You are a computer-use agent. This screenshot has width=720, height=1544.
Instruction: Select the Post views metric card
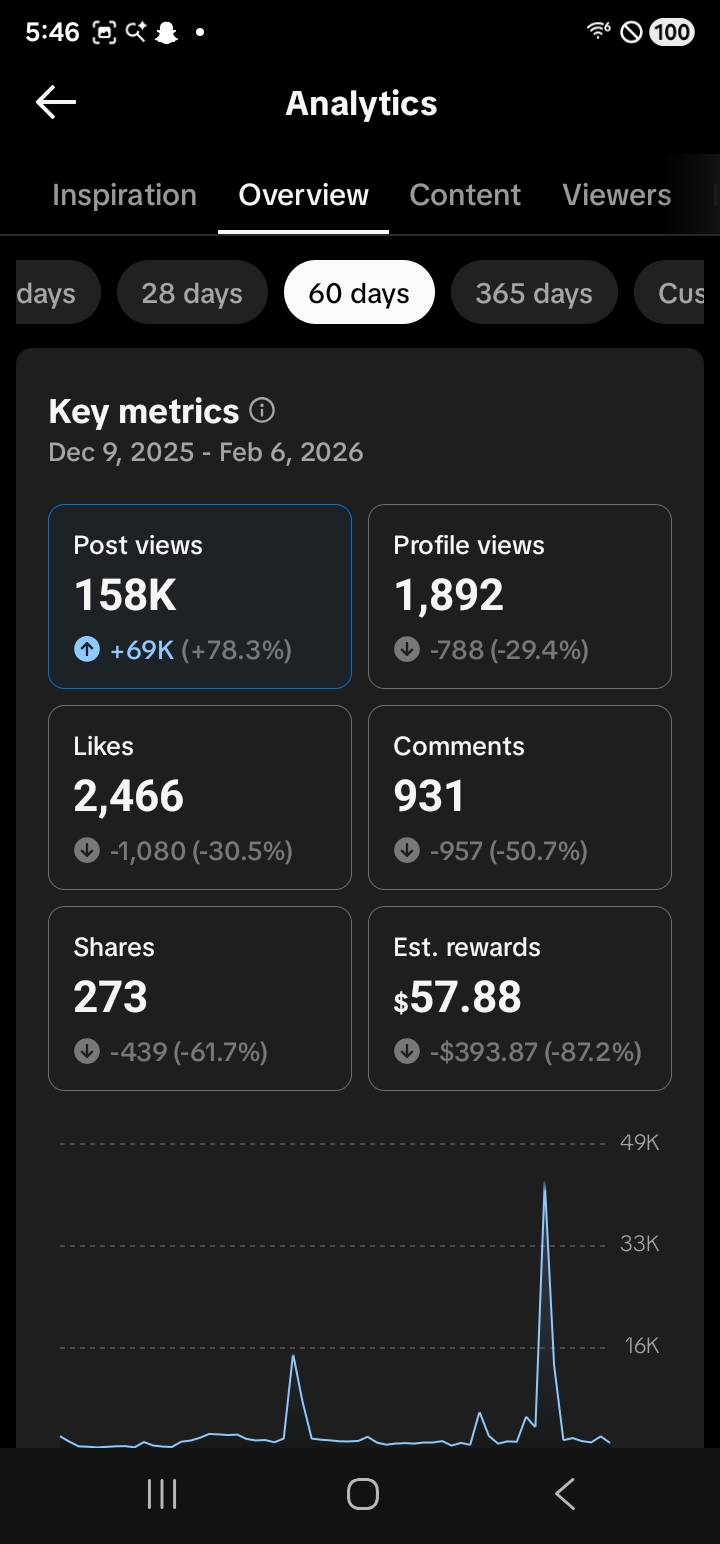pyautogui.click(x=200, y=597)
